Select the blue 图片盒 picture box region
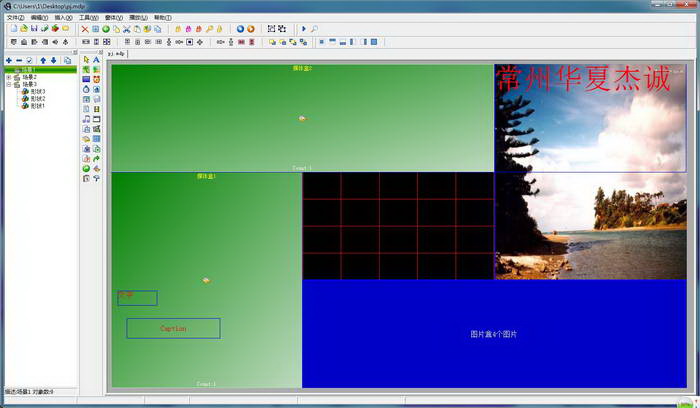Viewport: 700px width, 408px height. [x=493, y=334]
